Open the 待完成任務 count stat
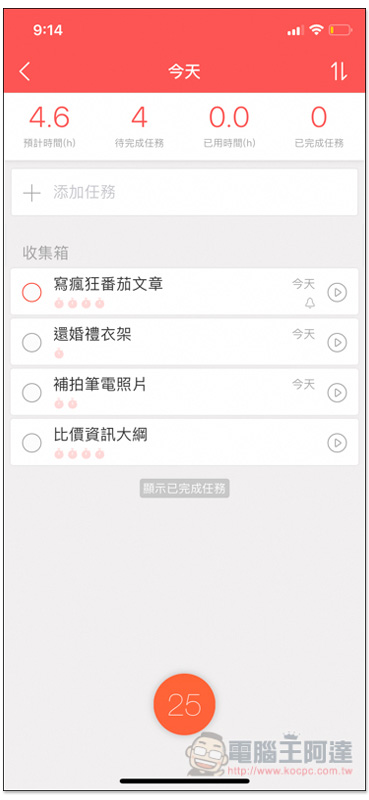Viewport: 369px width, 800px height. point(139,127)
